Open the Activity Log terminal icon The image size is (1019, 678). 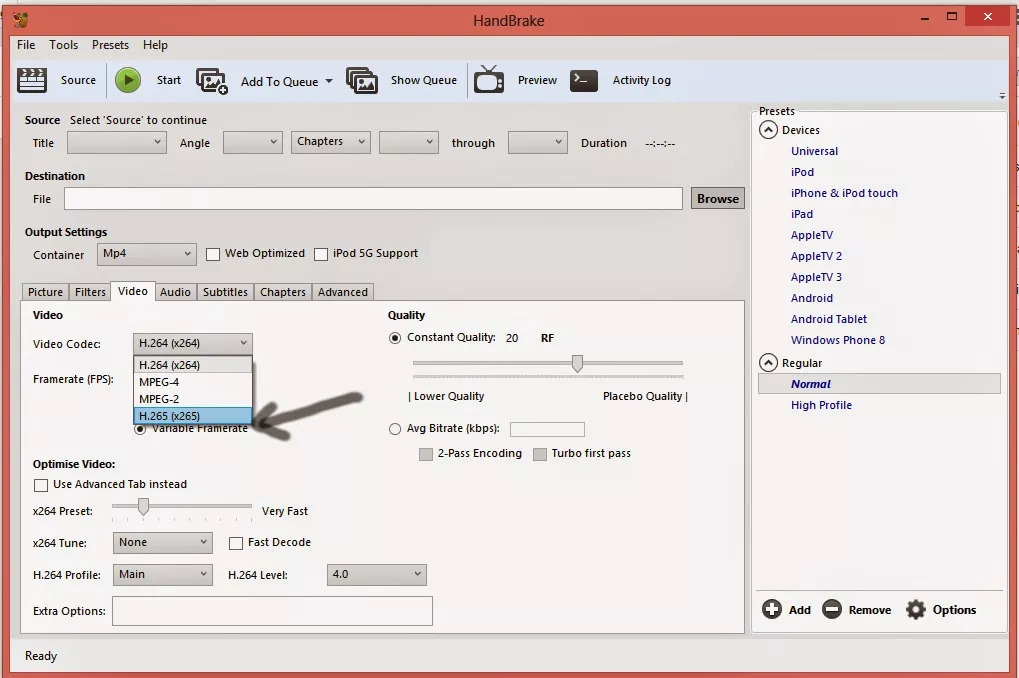[x=584, y=80]
